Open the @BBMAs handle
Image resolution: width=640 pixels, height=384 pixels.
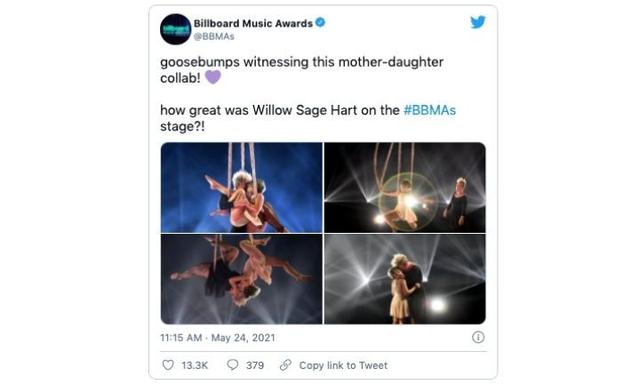pyautogui.click(x=214, y=37)
